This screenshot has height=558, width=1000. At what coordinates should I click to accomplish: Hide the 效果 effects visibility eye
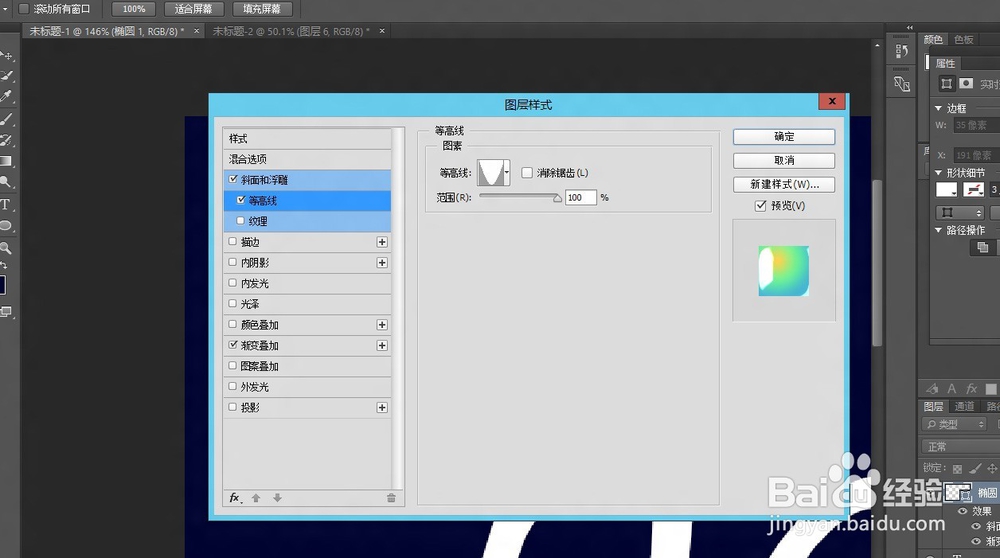point(963,511)
